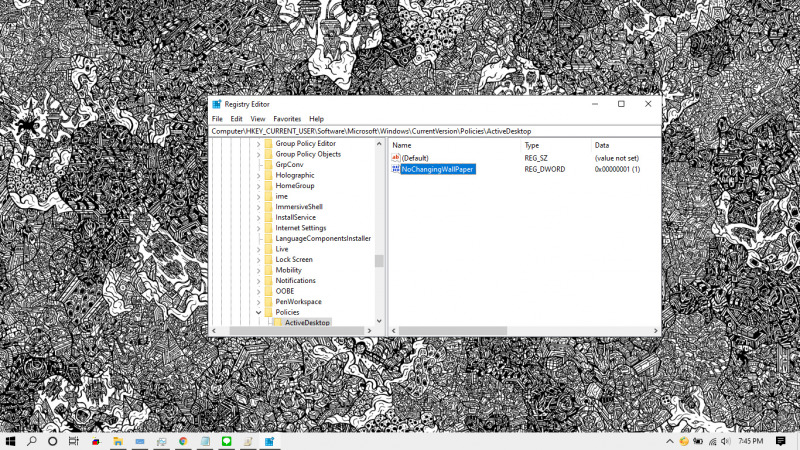Open the Action Center notifications icon

click(781, 441)
